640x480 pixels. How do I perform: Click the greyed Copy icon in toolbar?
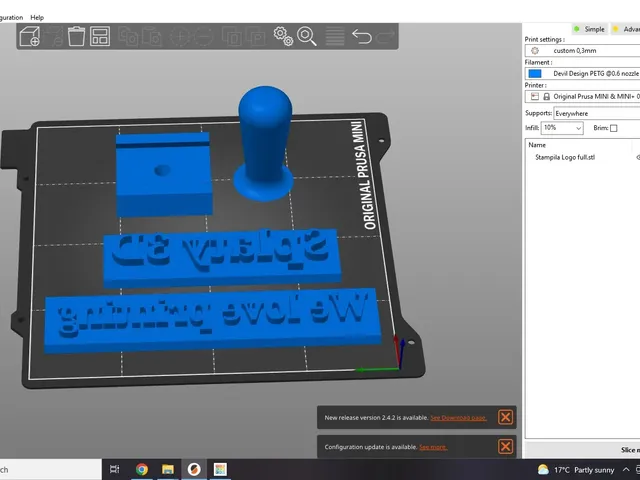click(x=129, y=36)
